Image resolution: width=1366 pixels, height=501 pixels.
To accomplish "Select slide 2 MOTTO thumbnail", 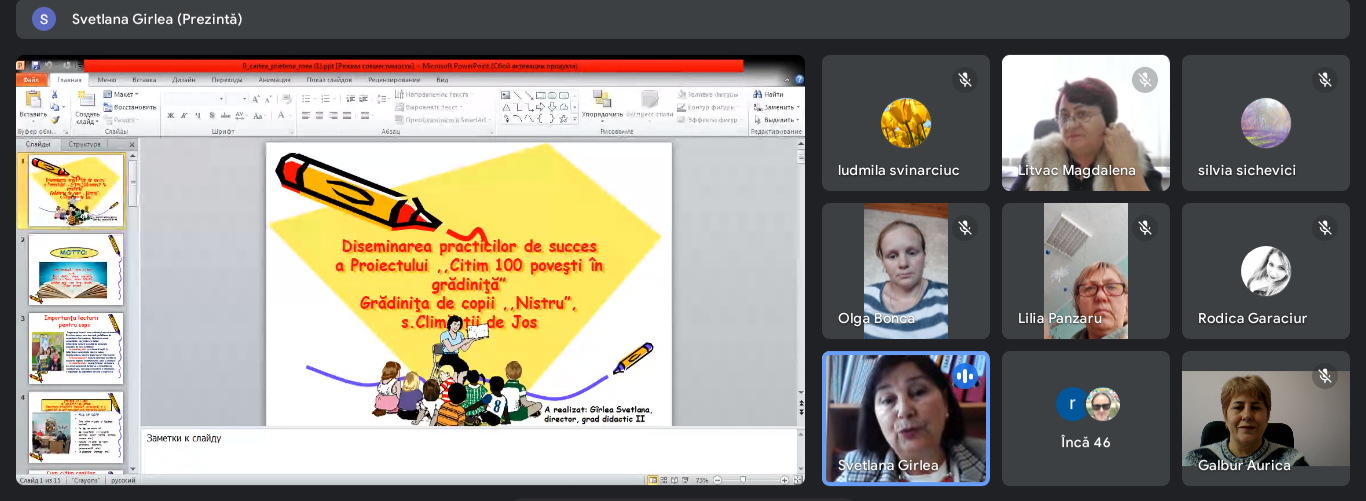I will click(76, 268).
